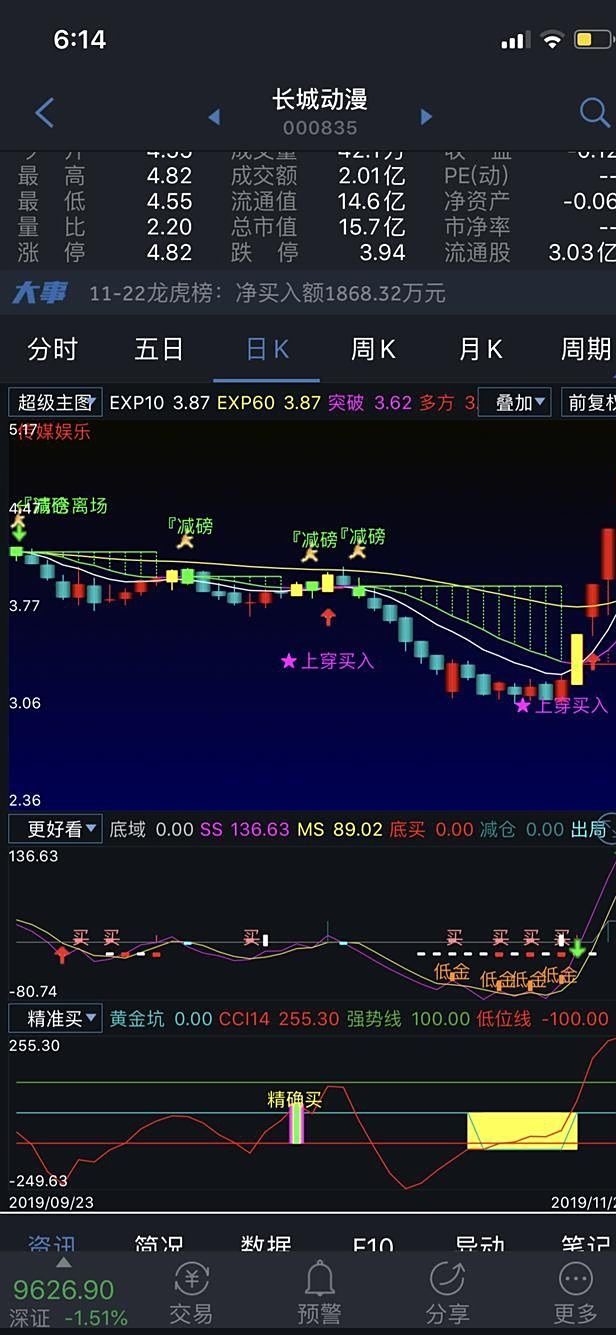The width and height of the screenshot is (616, 1335).
Task: Tap the stock code 000835
Action: coord(320,128)
